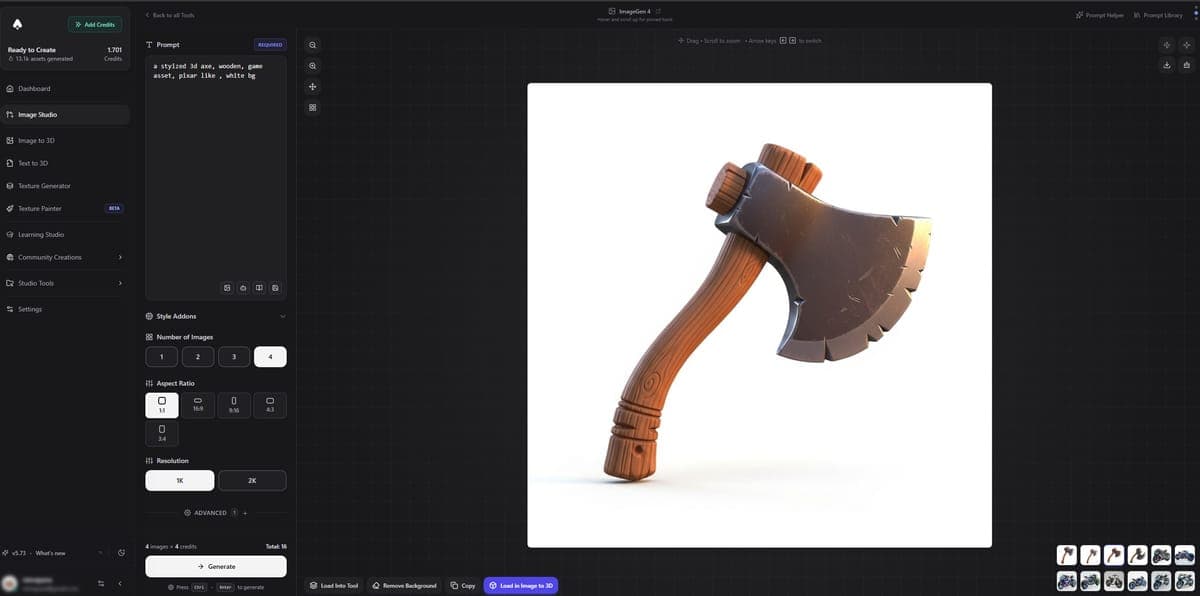Choose the 3:4 aspect ratio
The image size is (1200, 596).
click(x=162, y=433)
